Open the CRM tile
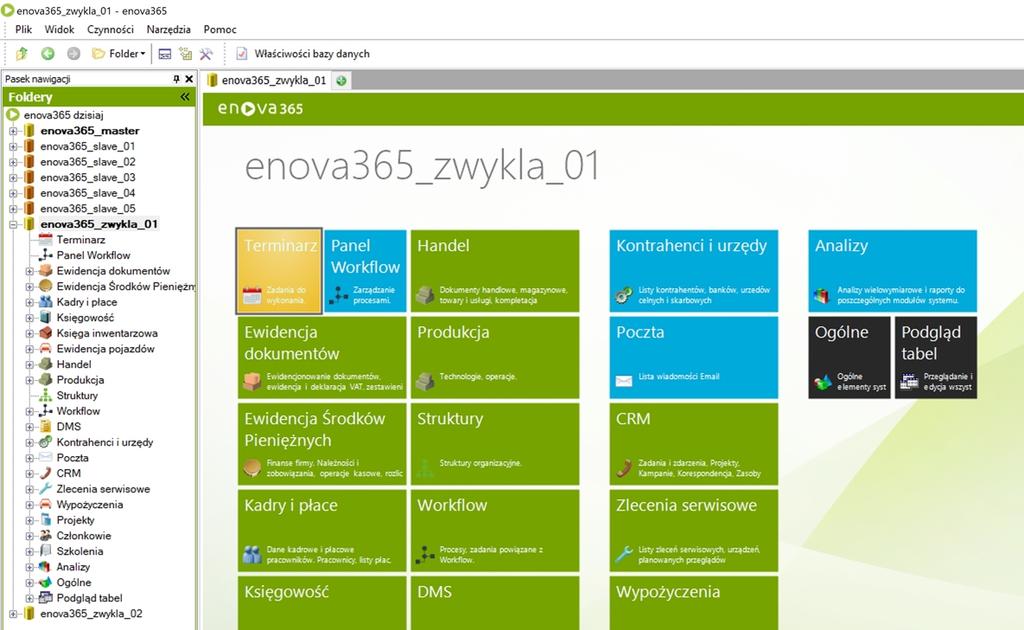The image size is (1024, 630). 694,444
